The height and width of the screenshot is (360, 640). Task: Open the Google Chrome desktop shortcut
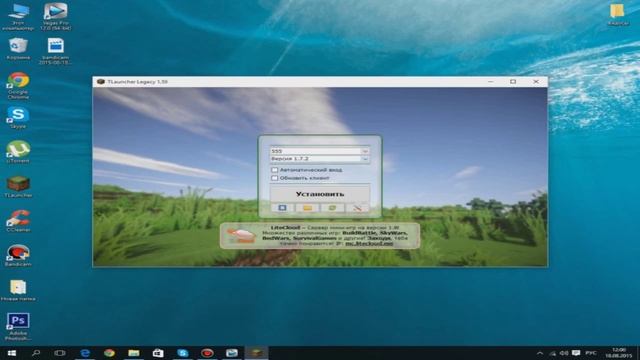pyautogui.click(x=18, y=85)
